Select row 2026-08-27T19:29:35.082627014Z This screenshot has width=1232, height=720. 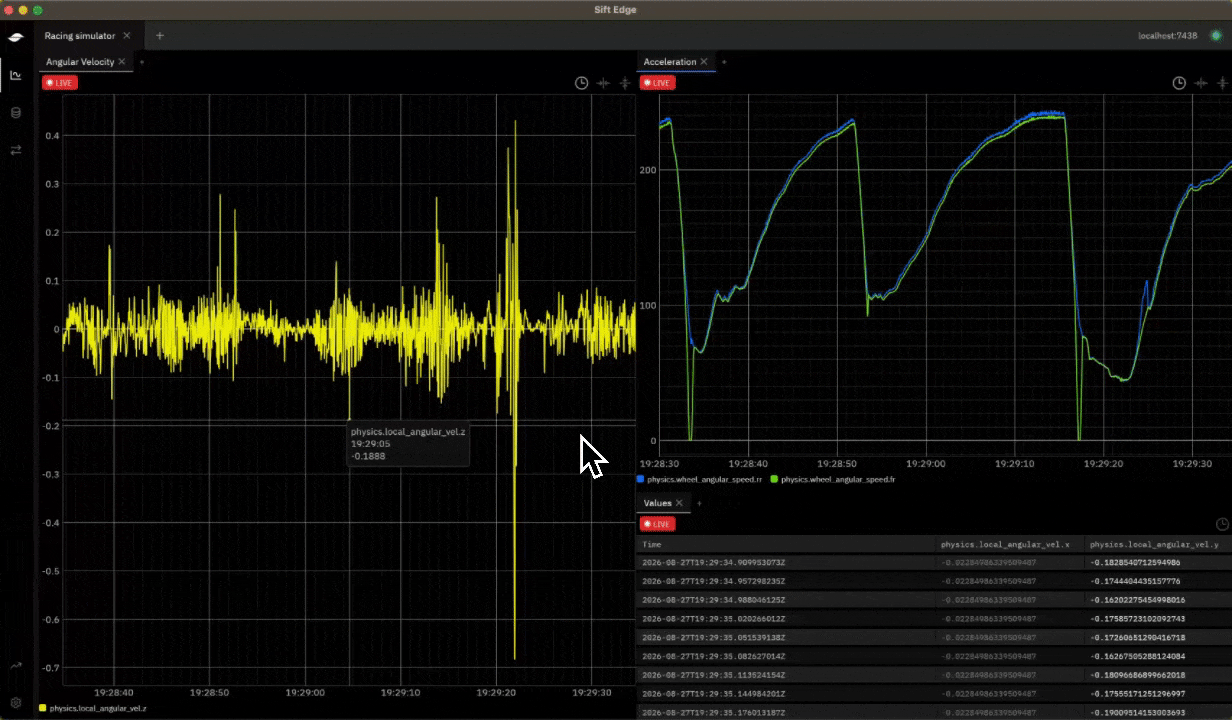click(x=934, y=656)
